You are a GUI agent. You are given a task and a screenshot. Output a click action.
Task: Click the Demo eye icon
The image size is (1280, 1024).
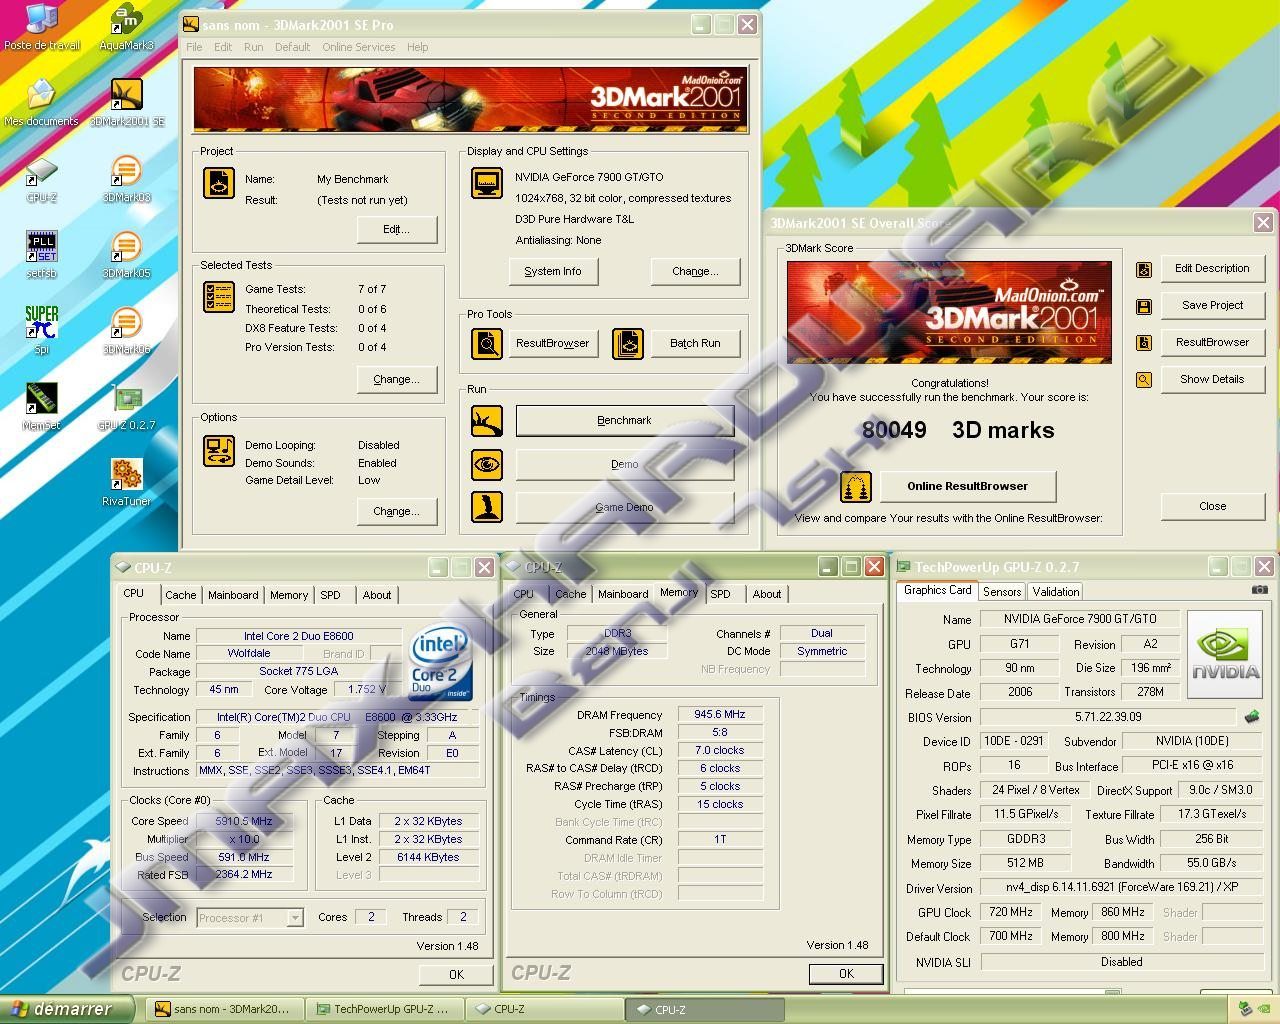coord(487,464)
